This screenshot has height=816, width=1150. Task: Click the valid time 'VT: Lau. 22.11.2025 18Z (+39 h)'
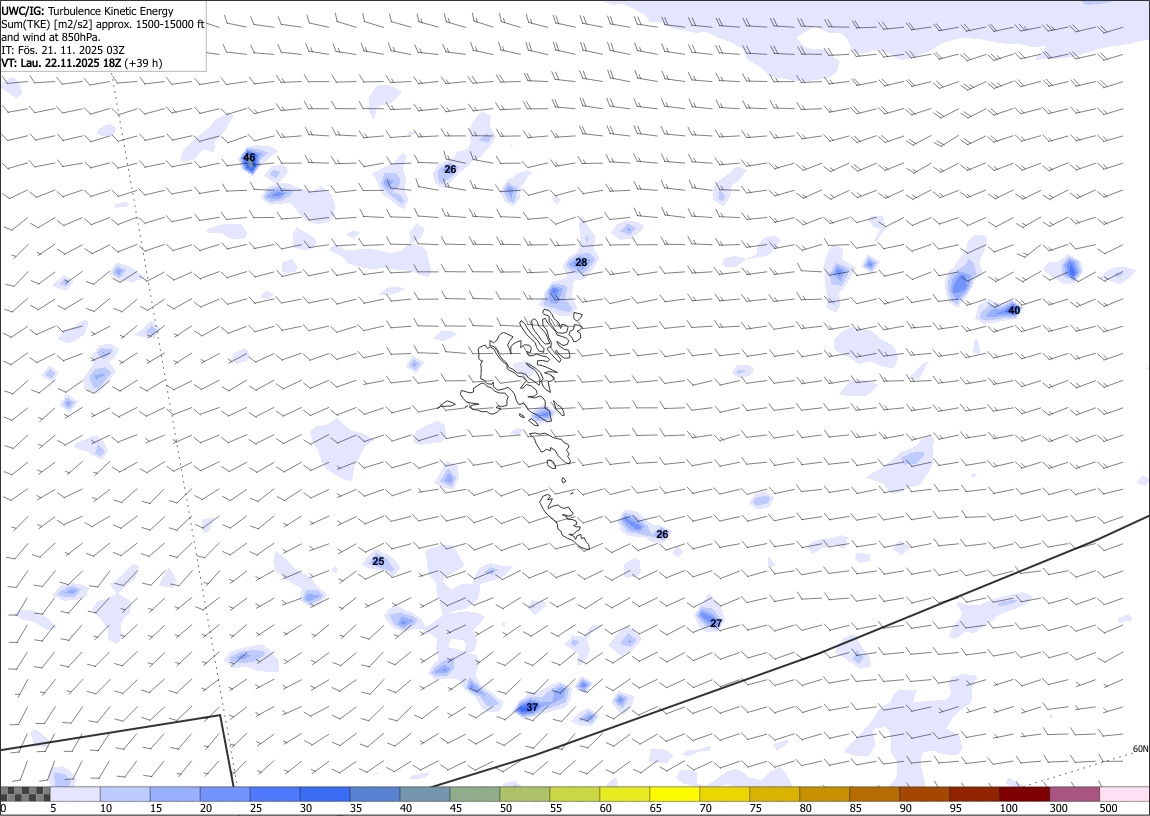[x=82, y=63]
